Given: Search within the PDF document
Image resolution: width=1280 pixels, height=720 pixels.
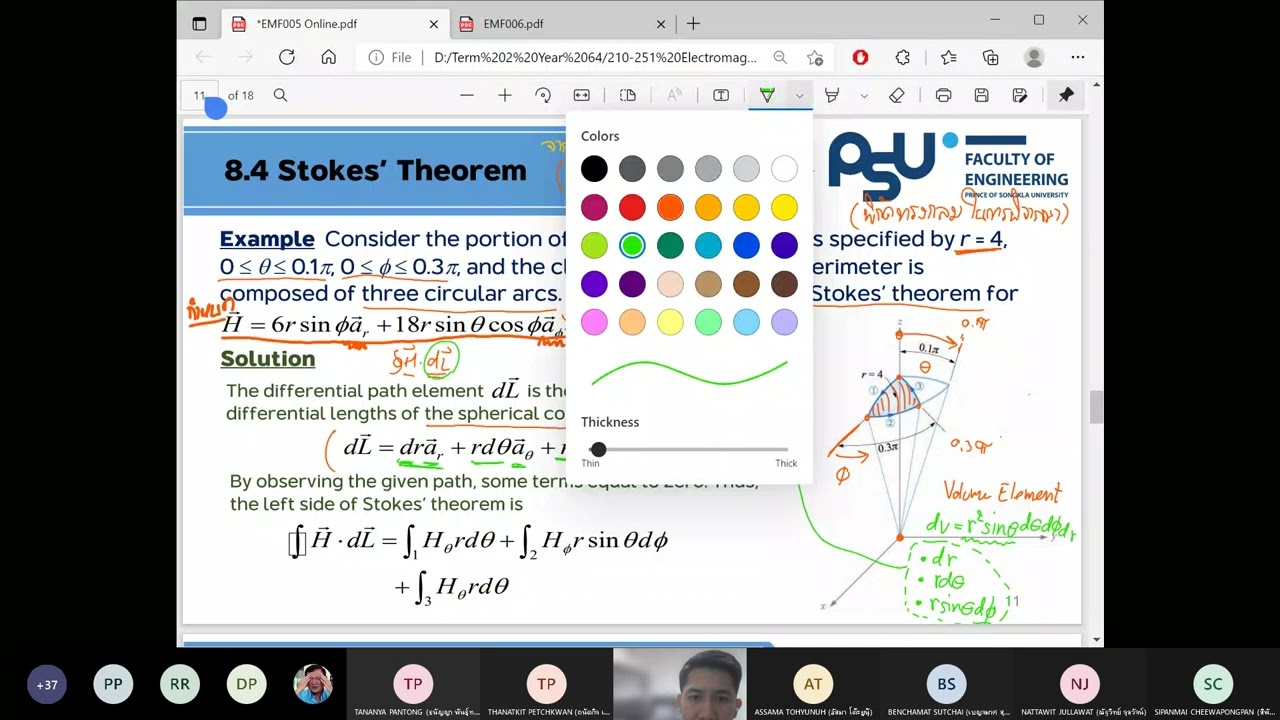Looking at the screenshot, I should pyautogui.click(x=280, y=95).
